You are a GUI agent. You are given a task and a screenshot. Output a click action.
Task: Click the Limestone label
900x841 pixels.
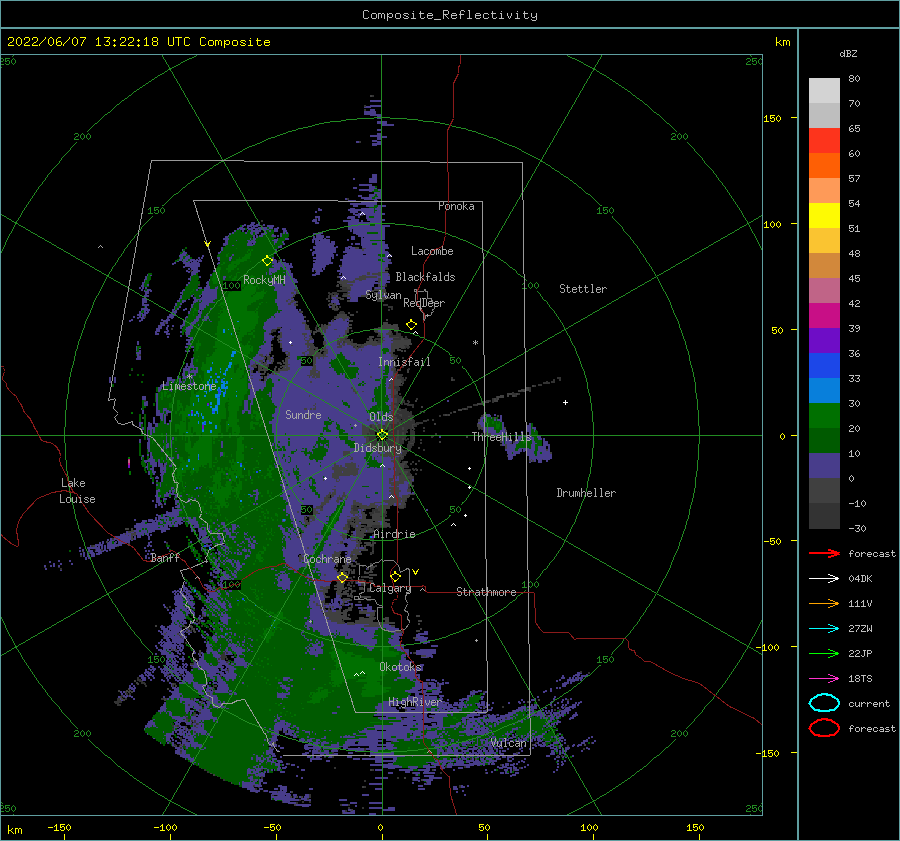[189, 386]
